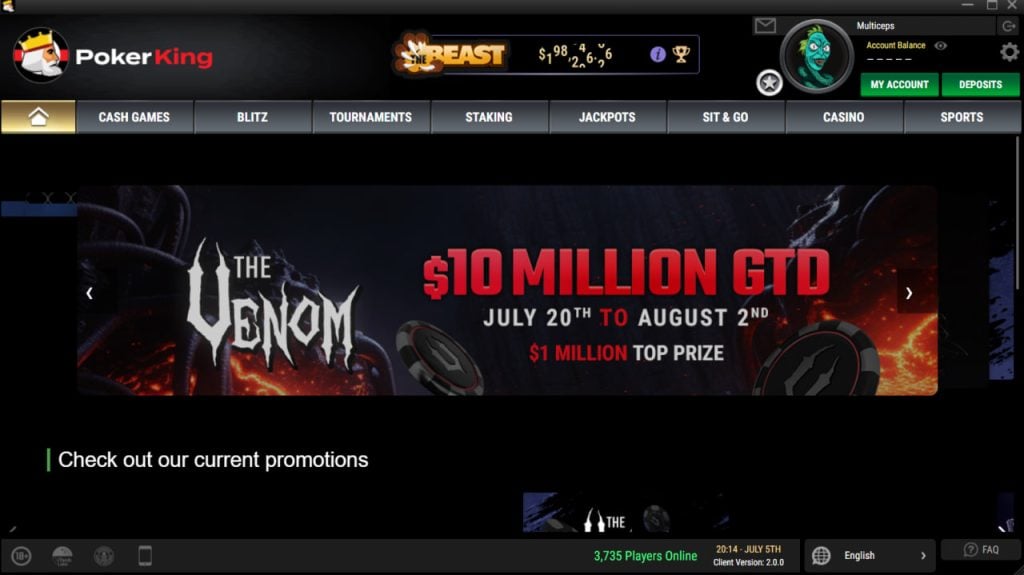The image size is (1024, 575).
Task: Click the star badge beside the avatar
Action: click(769, 83)
